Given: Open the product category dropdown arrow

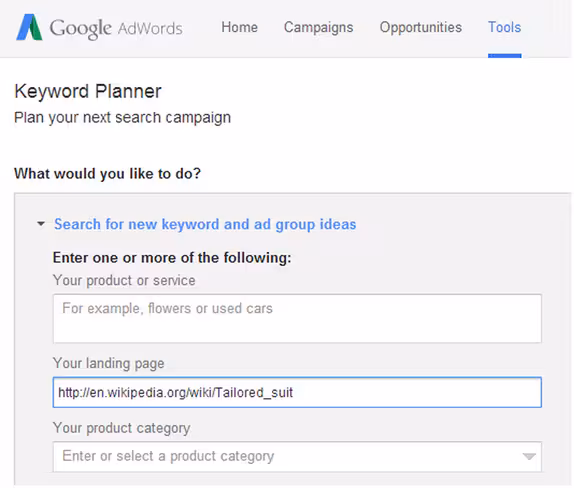Looking at the screenshot, I should click(529, 457).
